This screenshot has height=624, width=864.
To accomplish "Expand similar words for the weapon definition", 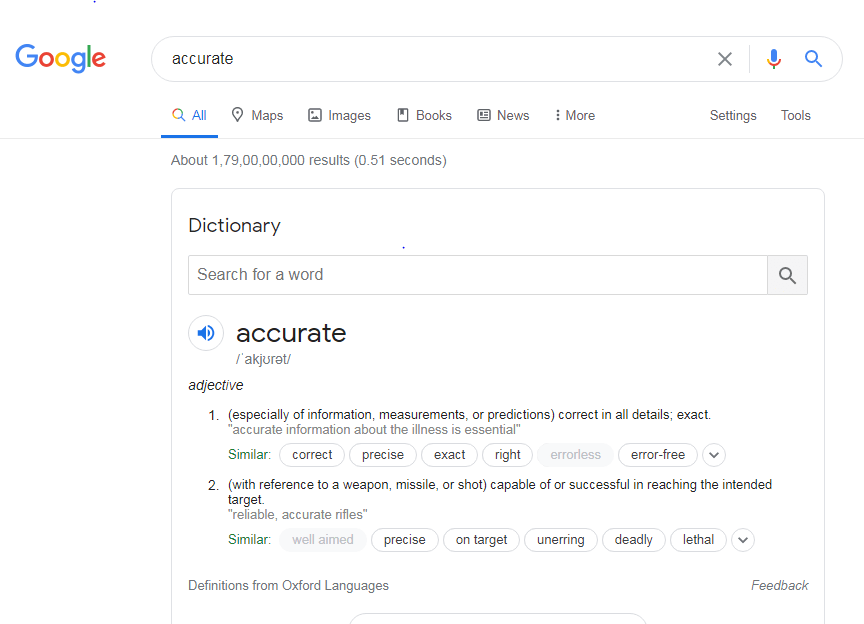I will tap(742, 539).
